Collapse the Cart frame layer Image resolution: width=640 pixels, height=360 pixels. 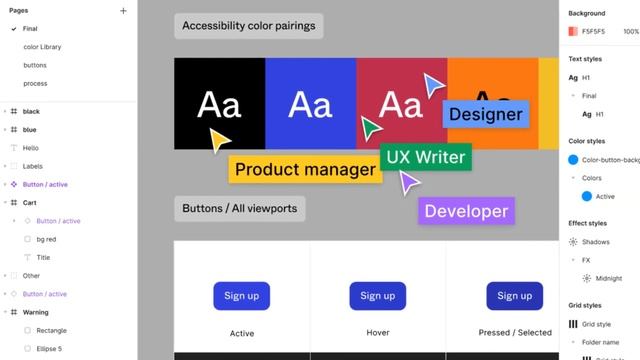(x=5, y=202)
